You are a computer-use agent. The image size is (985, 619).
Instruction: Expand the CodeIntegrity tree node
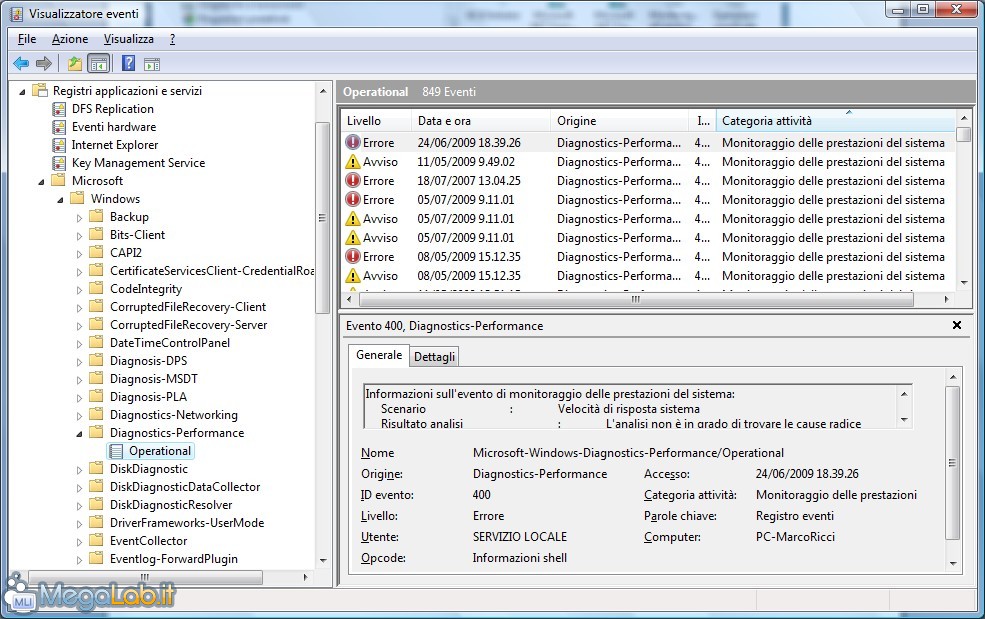(x=79, y=290)
